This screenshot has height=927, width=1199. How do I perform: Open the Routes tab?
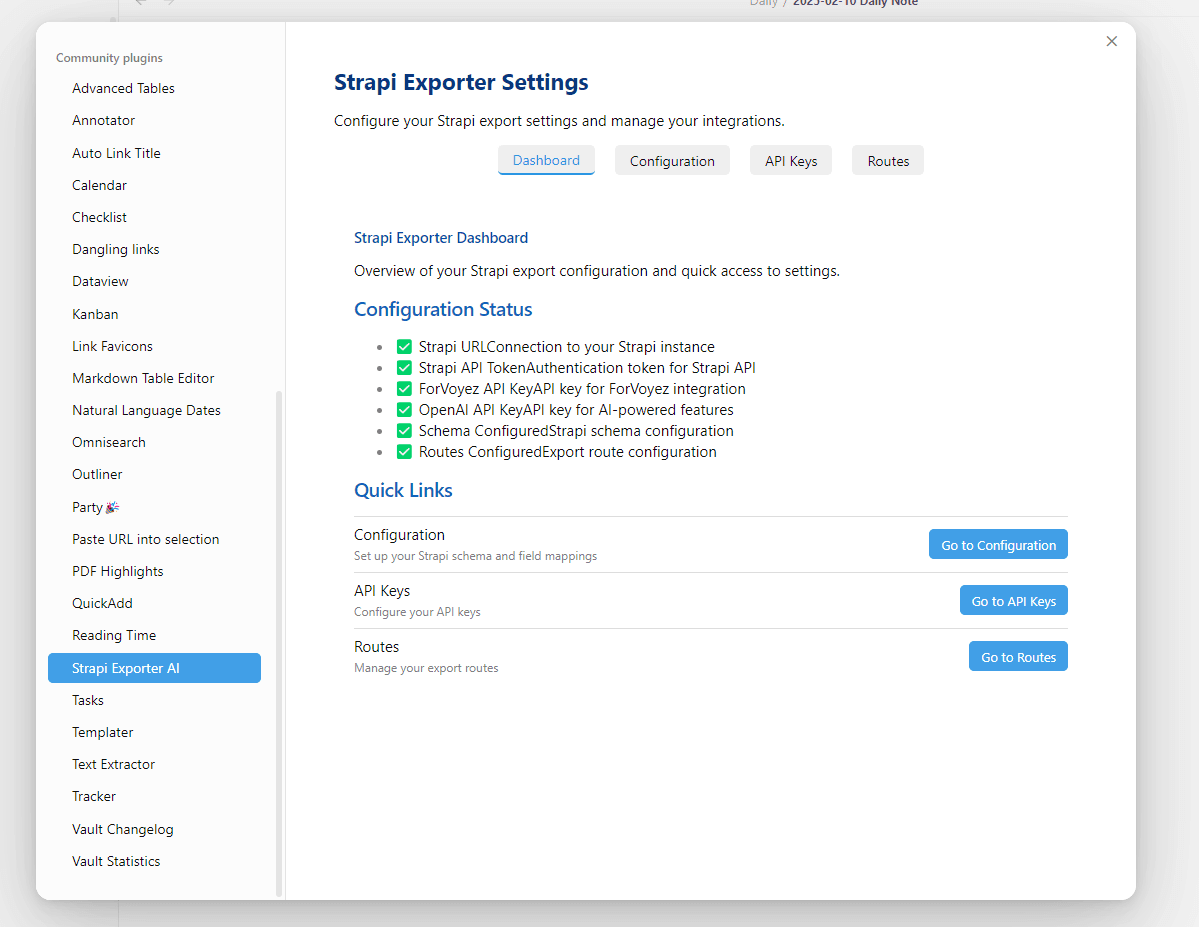(x=888, y=161)
